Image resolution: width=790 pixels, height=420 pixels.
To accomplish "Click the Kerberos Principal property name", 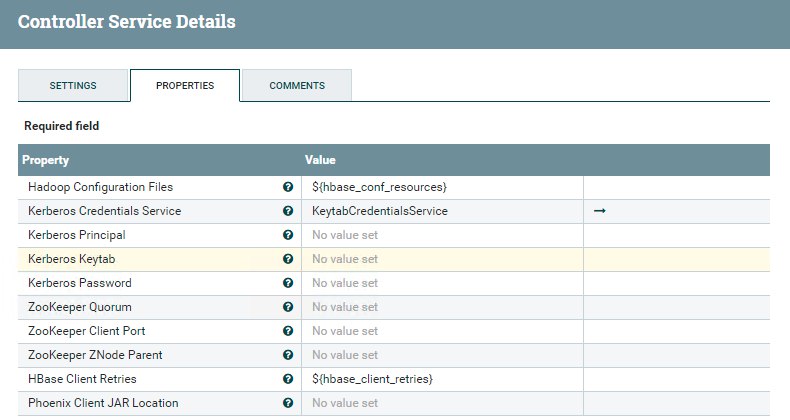I will [77, 235].
